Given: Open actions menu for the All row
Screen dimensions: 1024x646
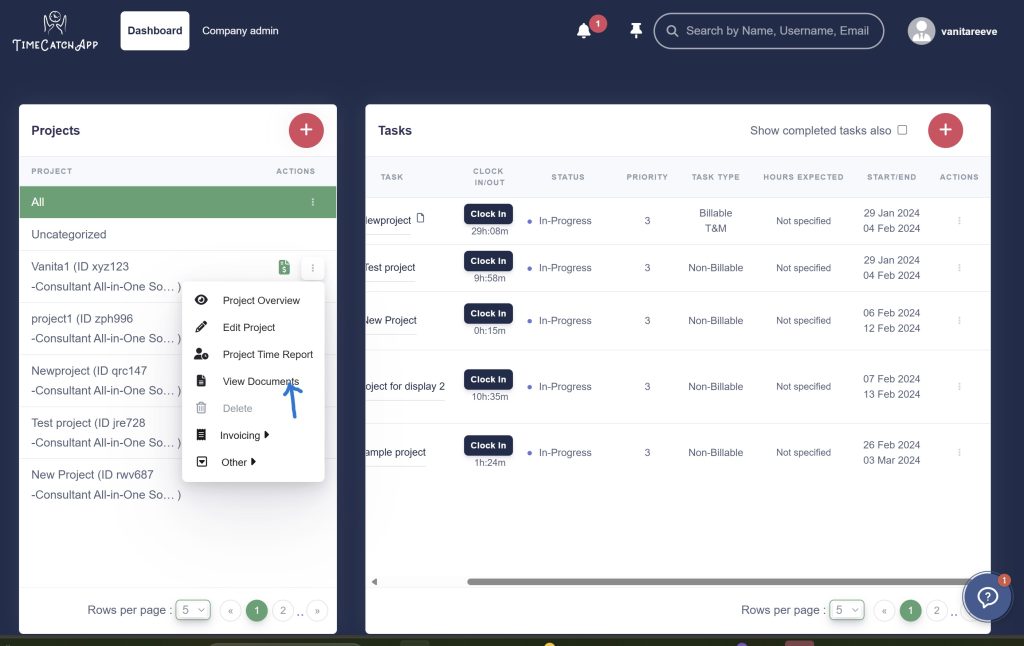Looking at the screenshot, I should (x=313, y=202).
